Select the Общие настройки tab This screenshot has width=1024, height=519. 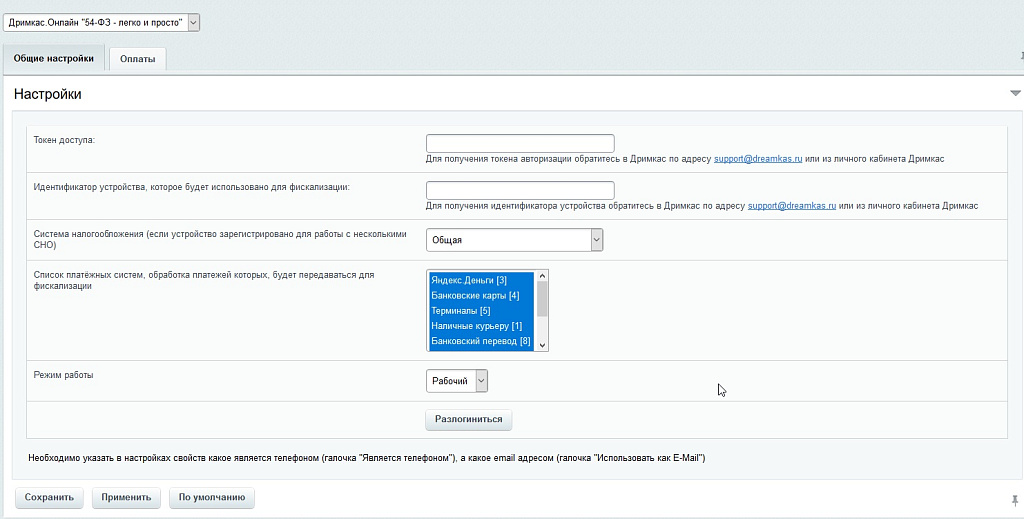click(x=53, y=59)
